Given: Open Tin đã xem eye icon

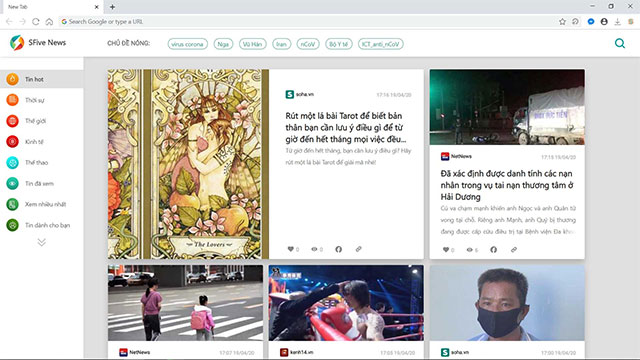Looking at the screenshot, I should click(x=12, y=183).
